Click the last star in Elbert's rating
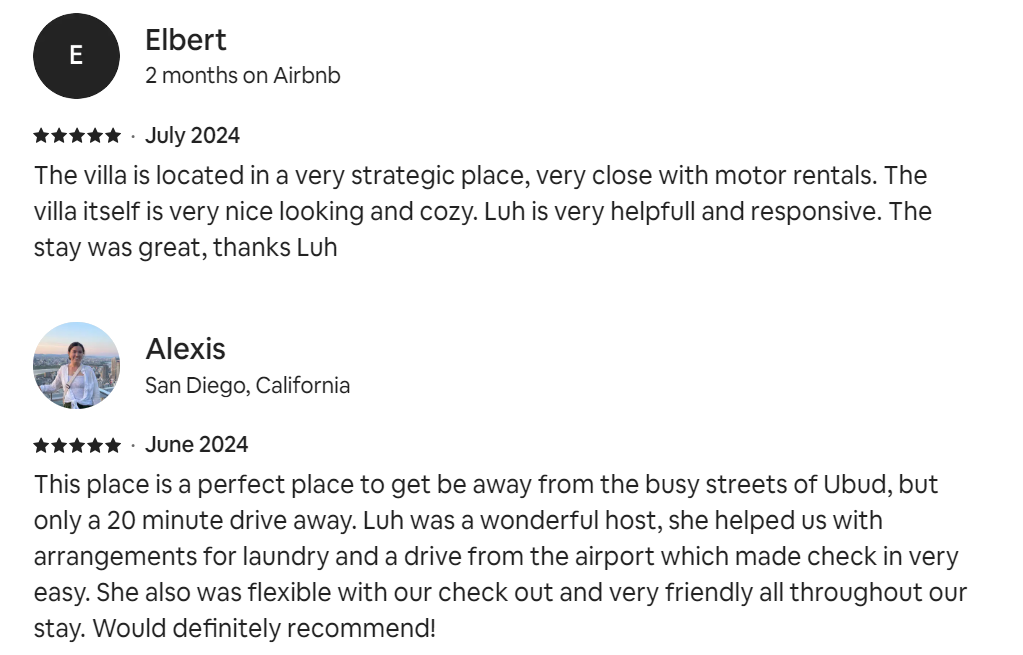 click(113, 136)
